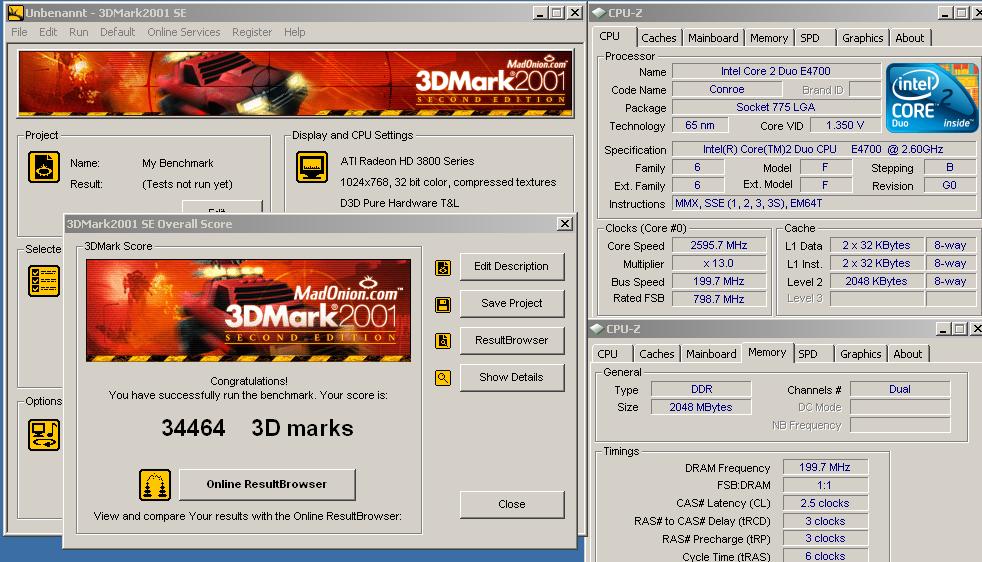
Task: Click the processor Name field Intel Core 2 Duo E4700
Action: pos(776,71)
